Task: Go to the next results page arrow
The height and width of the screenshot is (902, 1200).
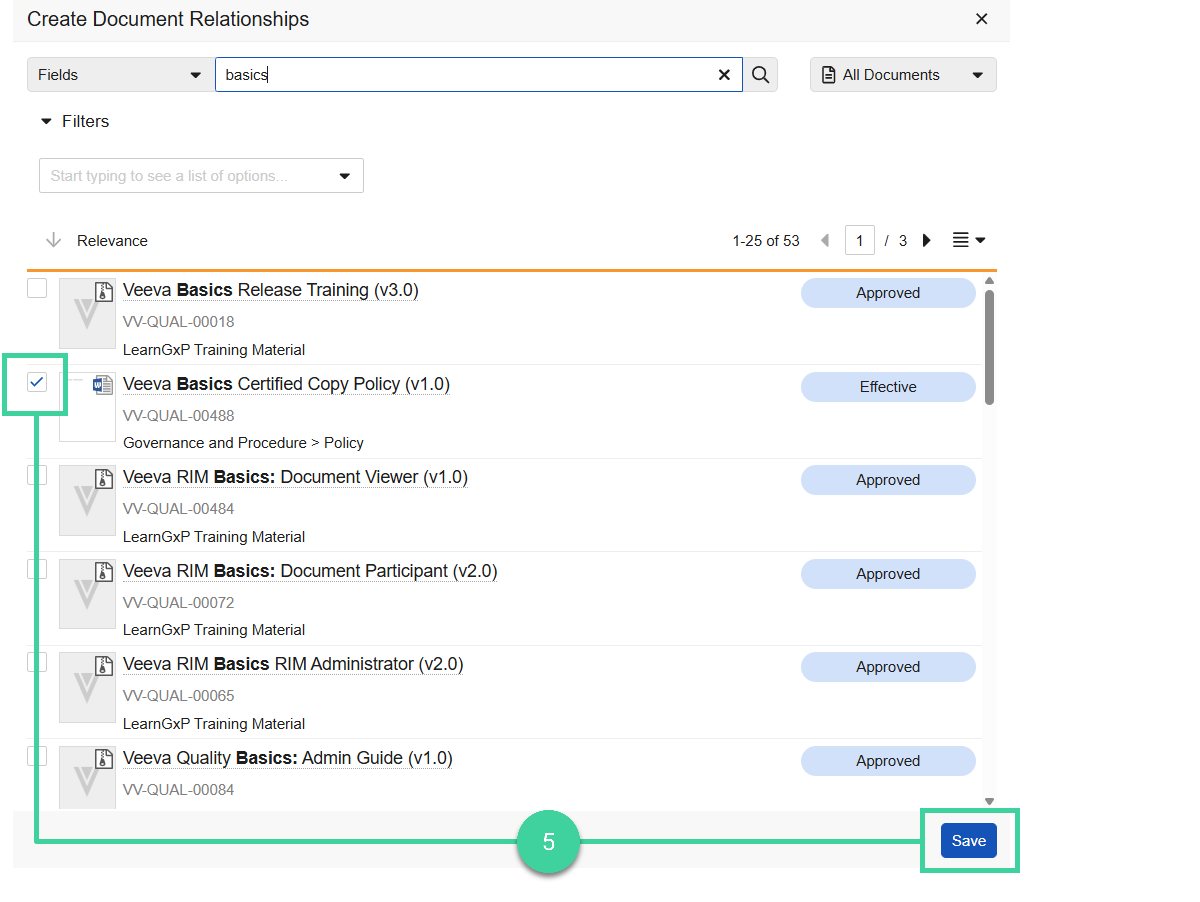Action: (926, 240)
